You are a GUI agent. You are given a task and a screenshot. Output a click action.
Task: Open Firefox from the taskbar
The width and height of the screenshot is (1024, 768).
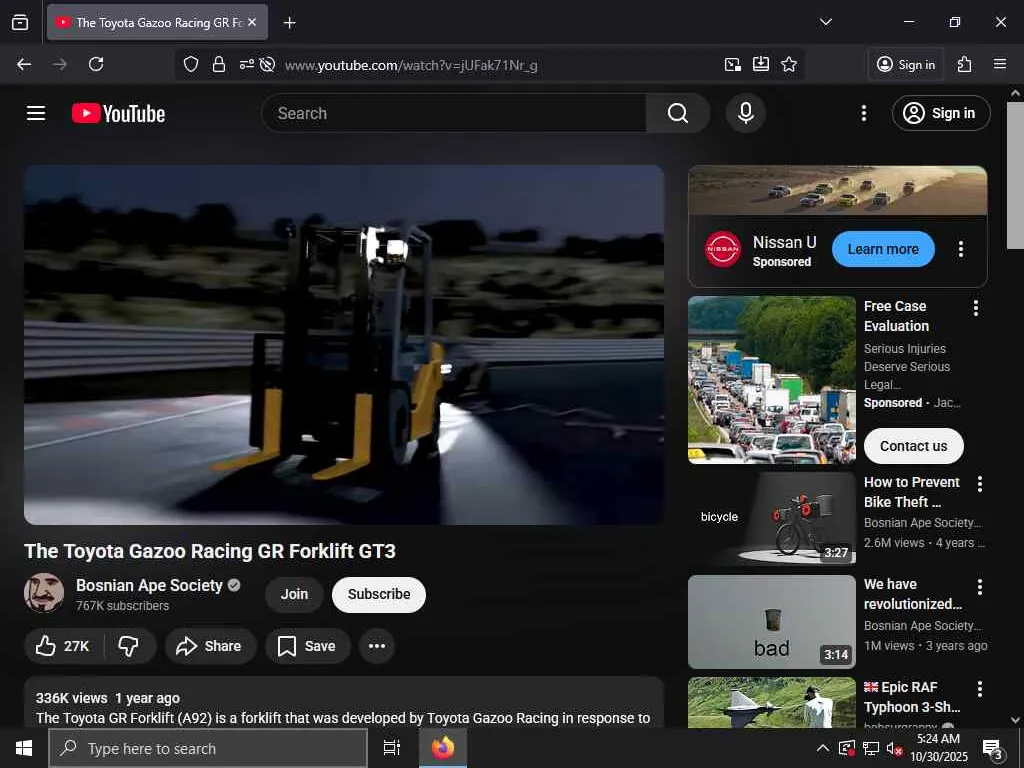443,748
